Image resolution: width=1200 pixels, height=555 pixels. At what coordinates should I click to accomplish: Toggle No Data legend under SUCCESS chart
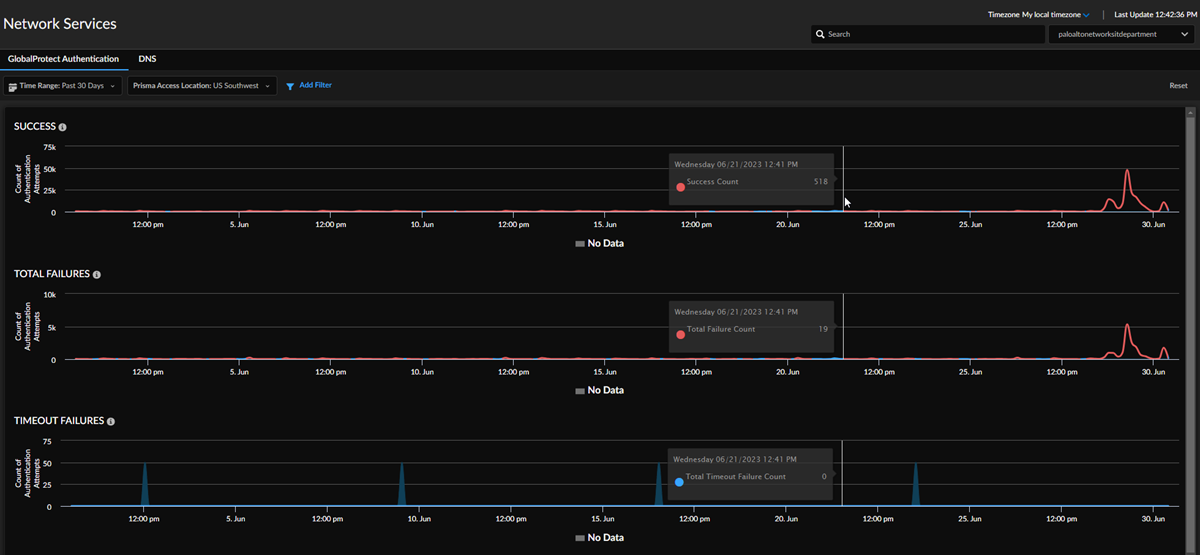point(599,243)
